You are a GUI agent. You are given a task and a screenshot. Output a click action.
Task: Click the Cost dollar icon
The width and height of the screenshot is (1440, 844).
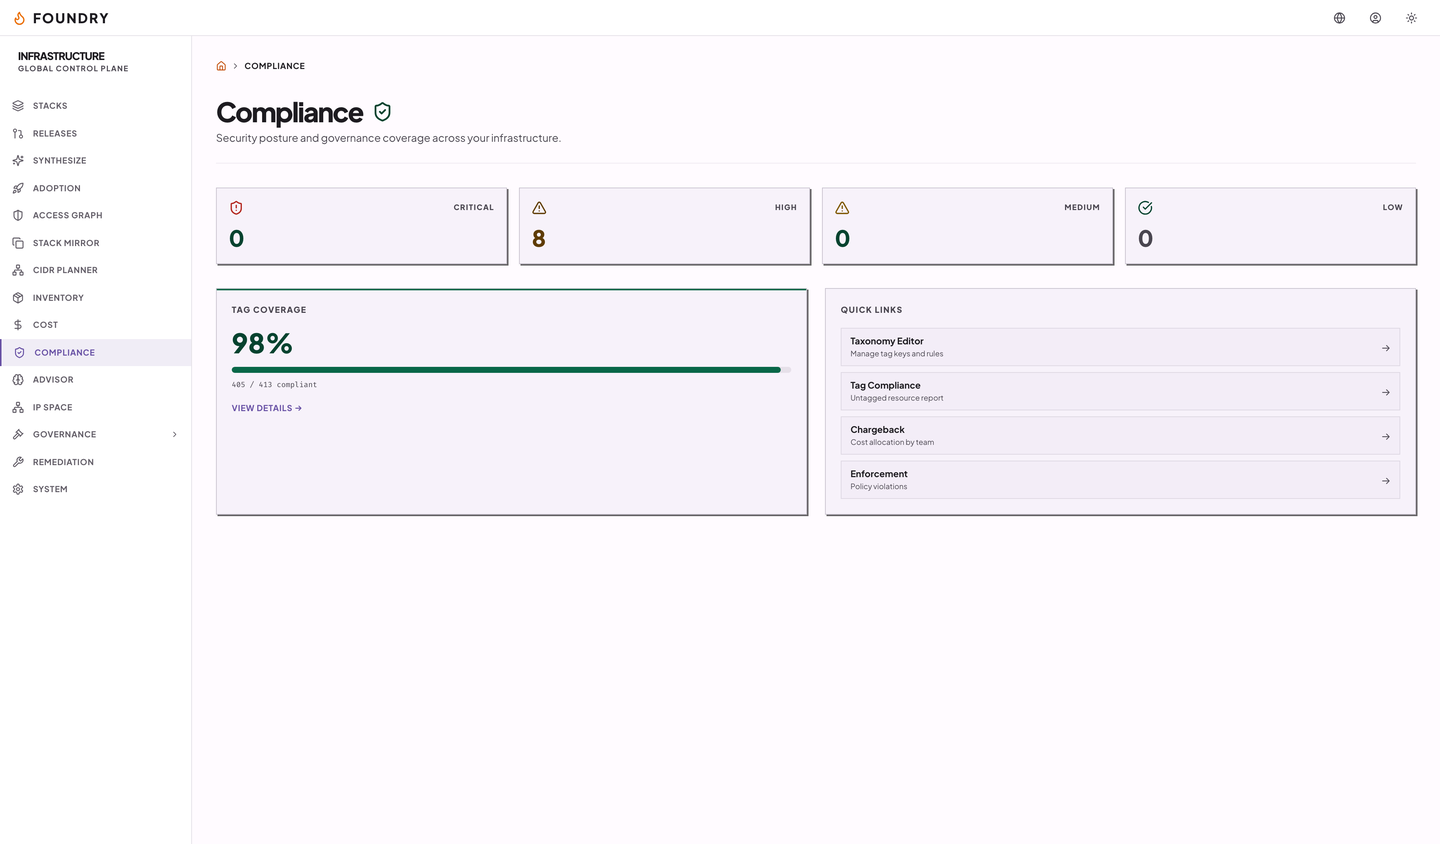(x=18, y=325)
